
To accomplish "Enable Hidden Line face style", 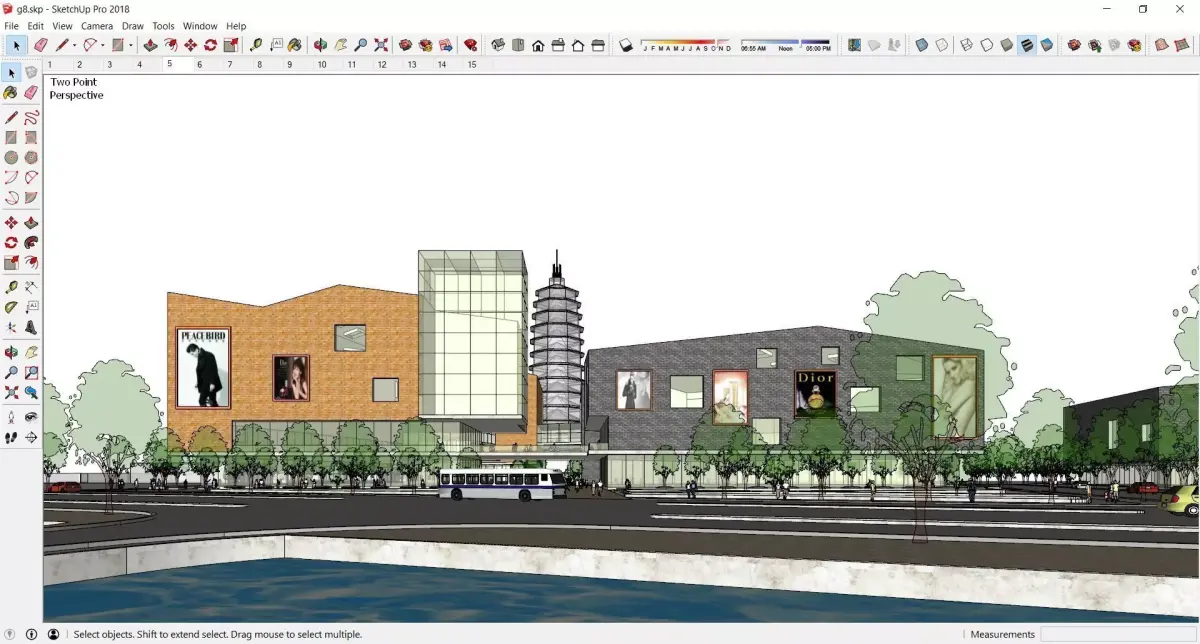I will coord(986,45).
